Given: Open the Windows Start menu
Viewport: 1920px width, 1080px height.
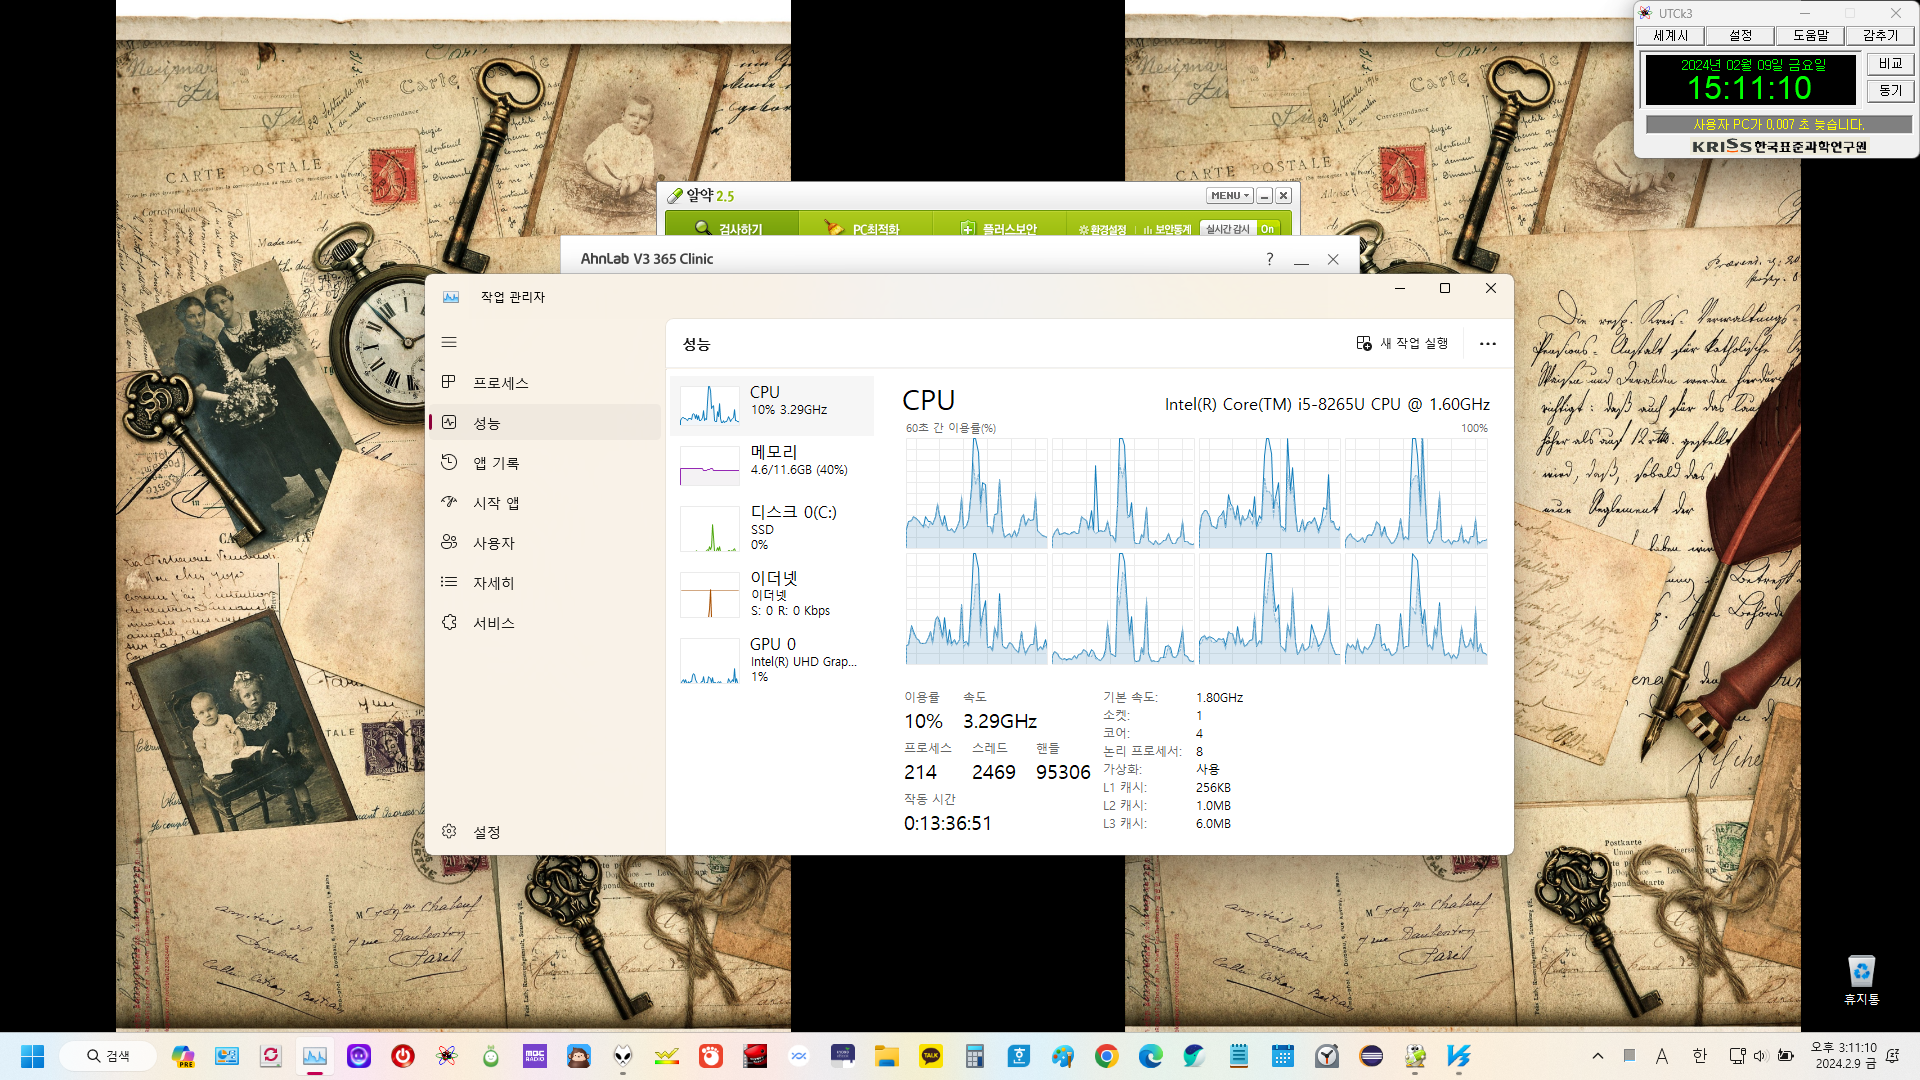Looking at the screenshot, I should [x=33, y=1056].
